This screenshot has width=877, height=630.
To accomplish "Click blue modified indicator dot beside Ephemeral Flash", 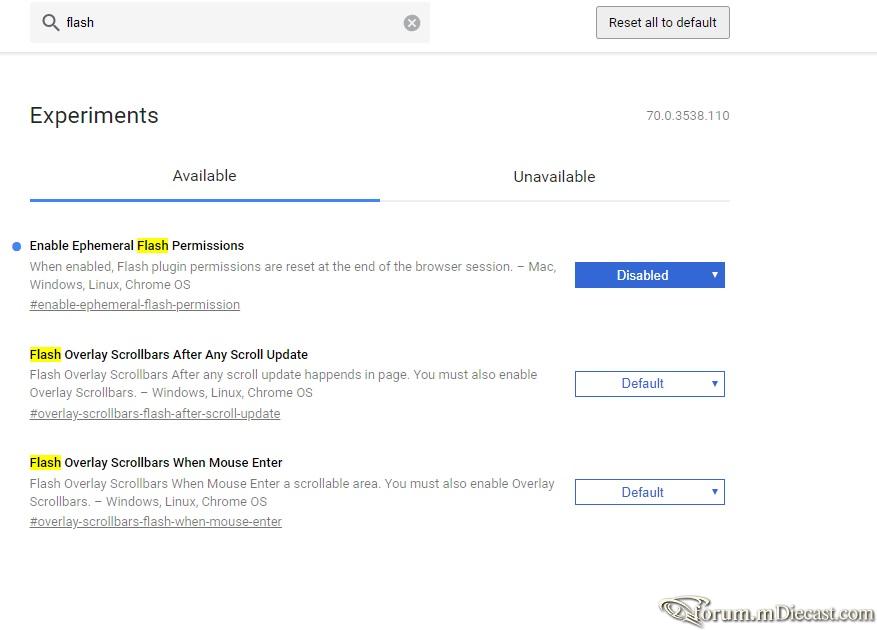I will click(x=17, y=246).
